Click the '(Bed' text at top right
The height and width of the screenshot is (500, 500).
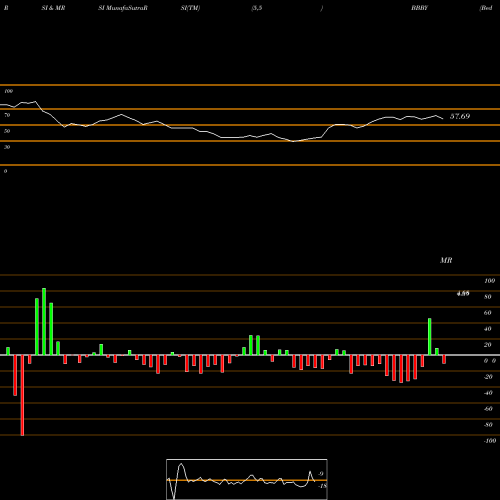point(486,8)
